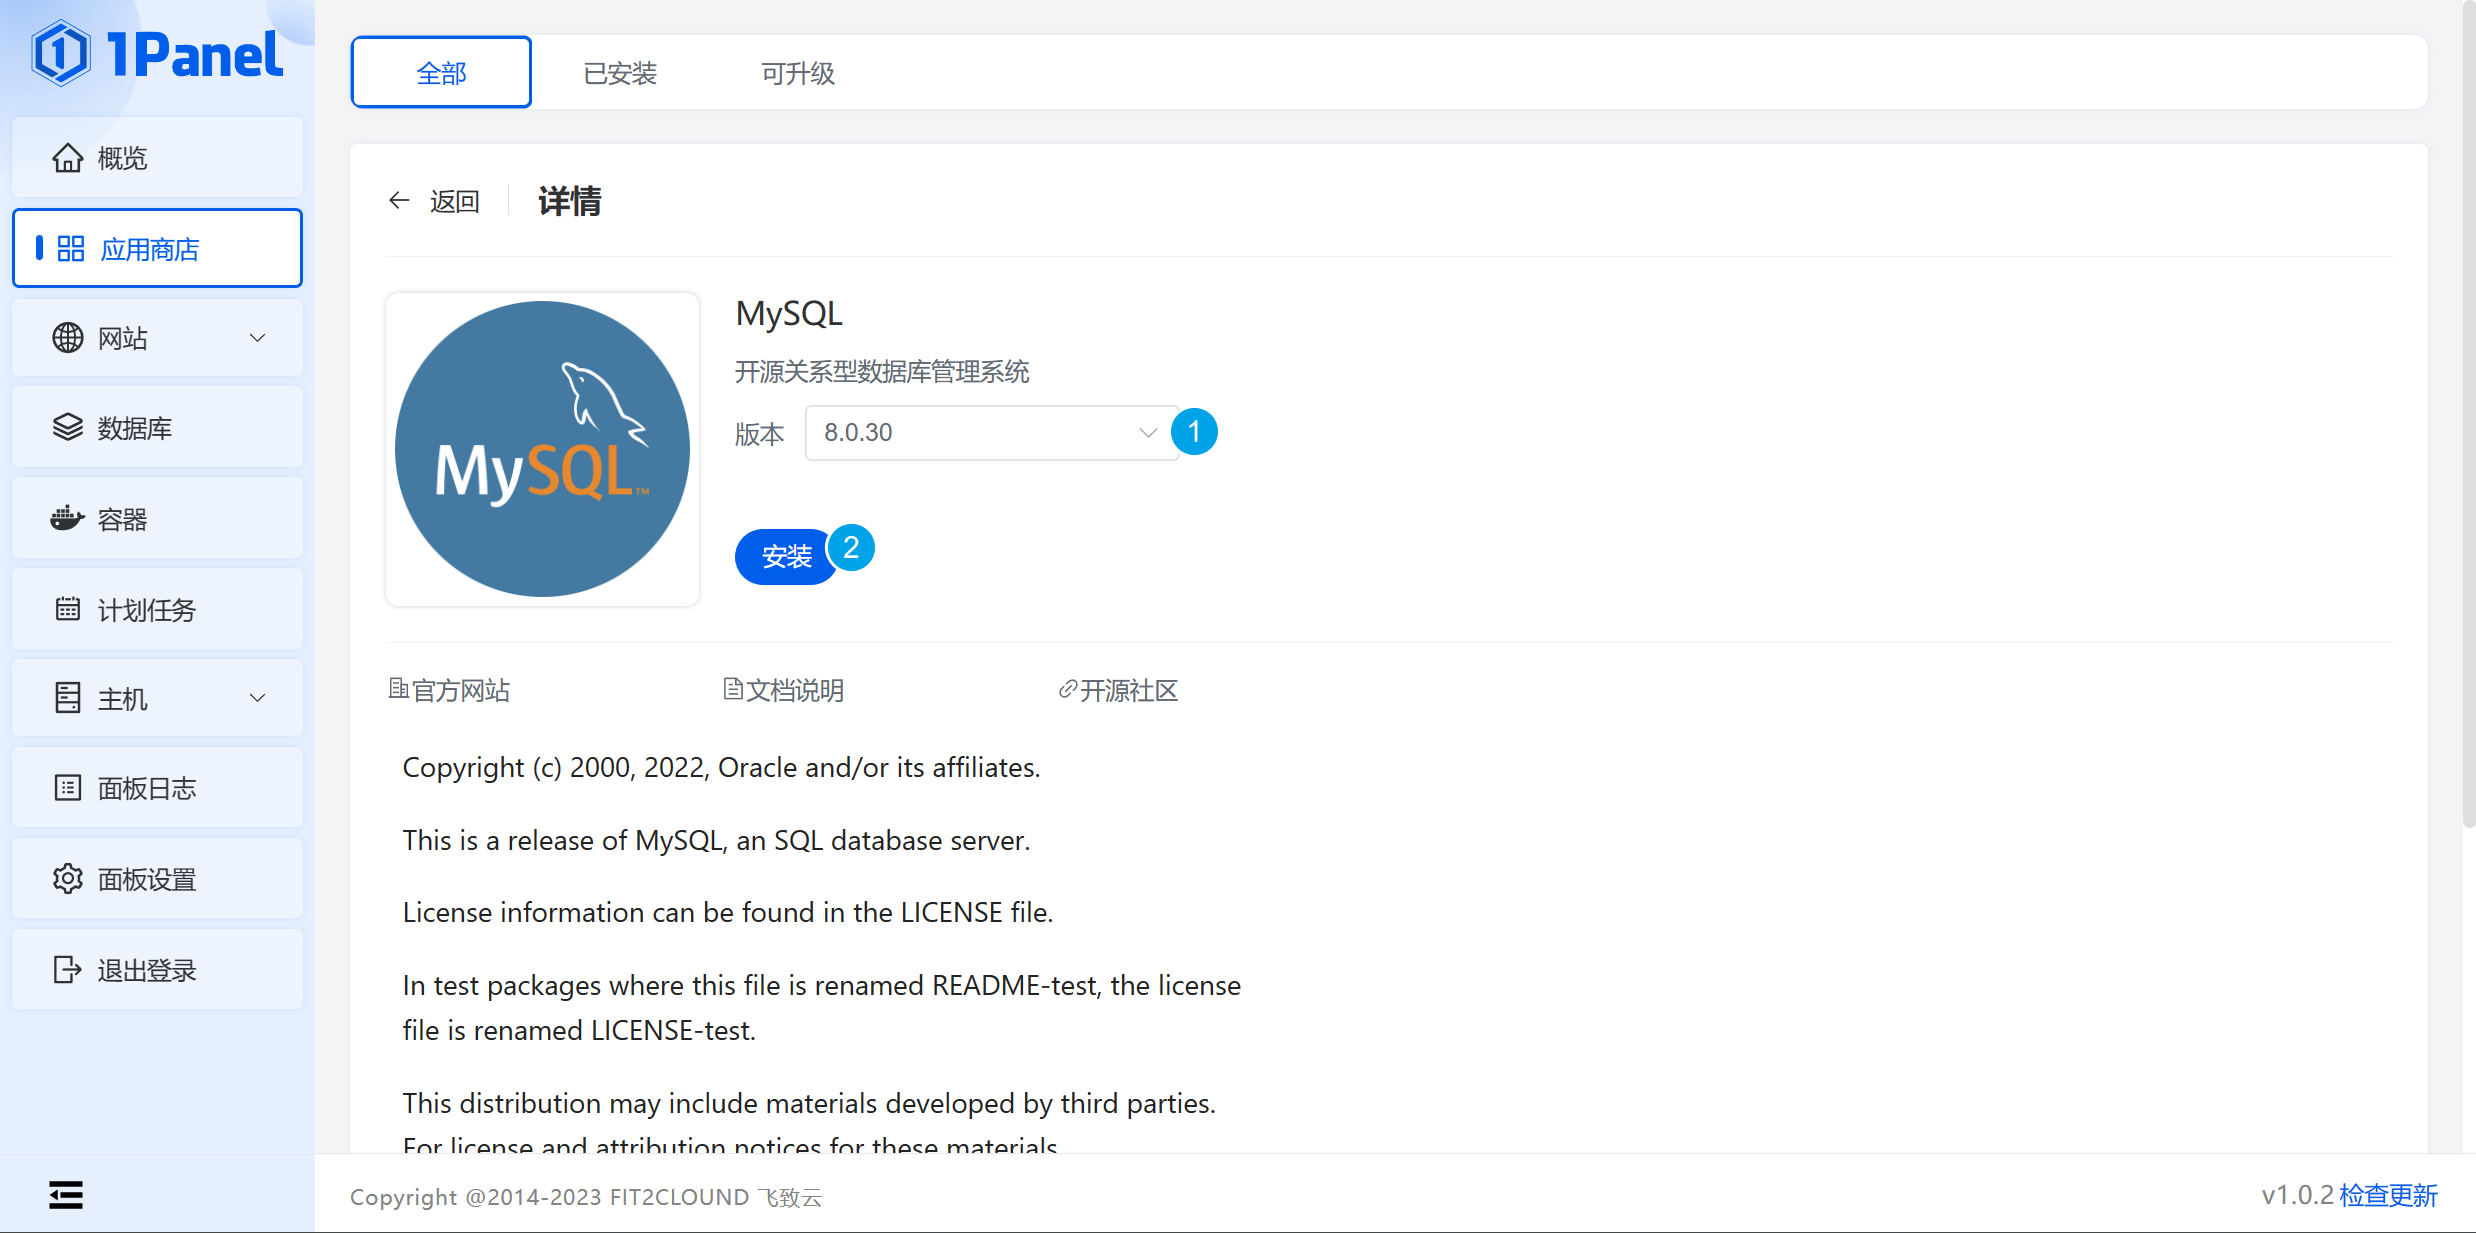
Task: Click 开源社区 open source community link
Action: 1123,688
